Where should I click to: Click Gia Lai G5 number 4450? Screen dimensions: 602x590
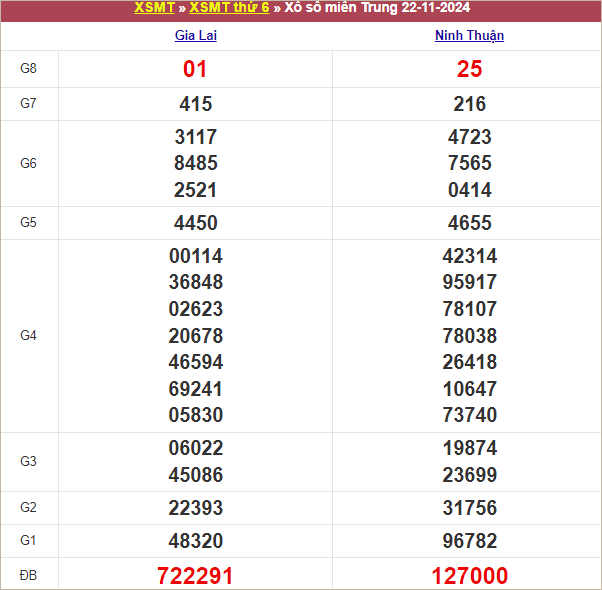[195, 223]
